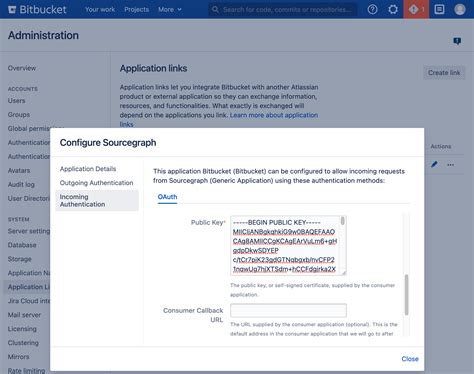Open Groups in the admin sidebar
Screen dimensions: 474x374
19,114
